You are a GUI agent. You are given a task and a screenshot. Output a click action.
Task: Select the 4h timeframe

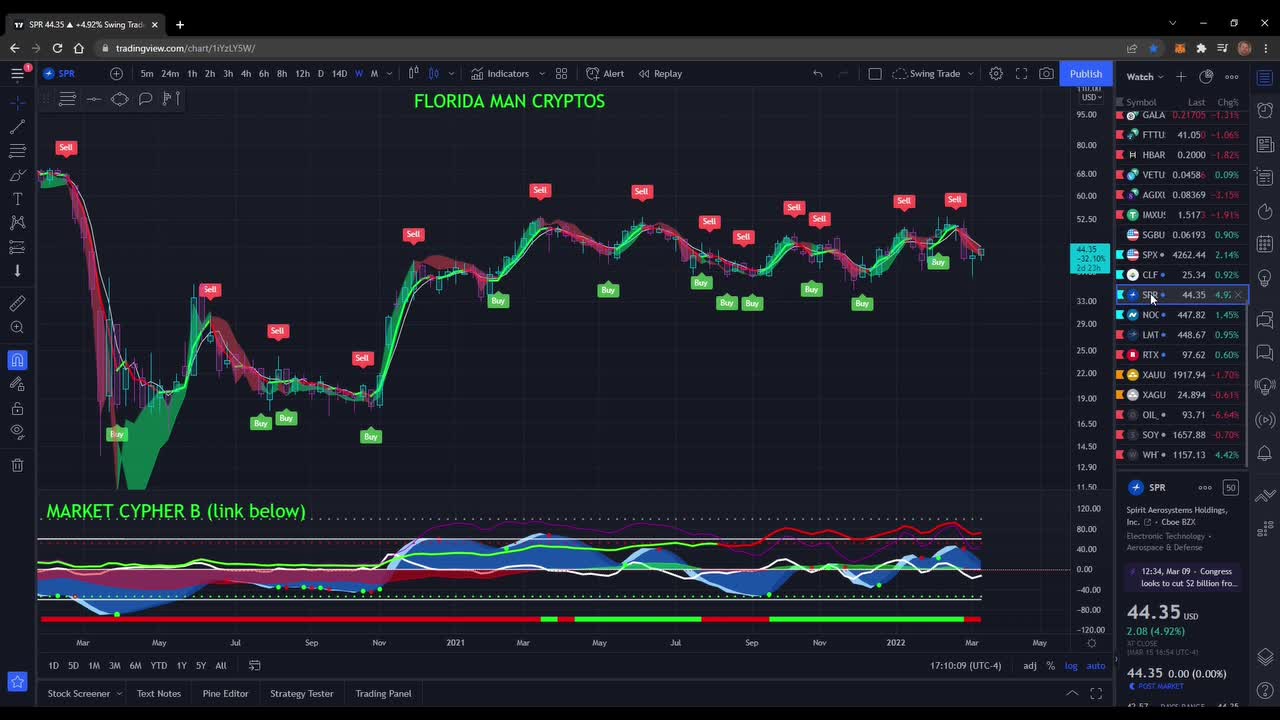tap(246, 73)
